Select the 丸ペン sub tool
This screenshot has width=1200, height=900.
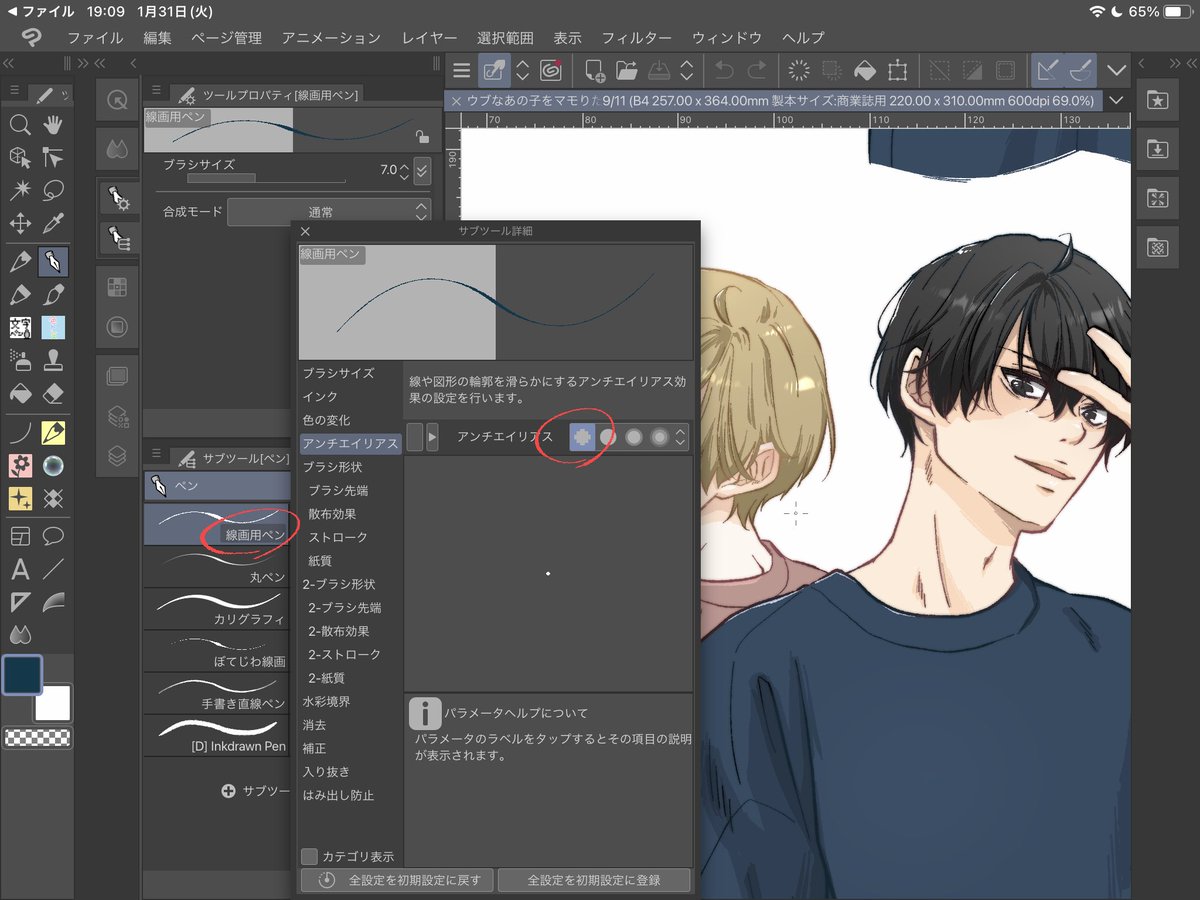[x=217, y=567]
